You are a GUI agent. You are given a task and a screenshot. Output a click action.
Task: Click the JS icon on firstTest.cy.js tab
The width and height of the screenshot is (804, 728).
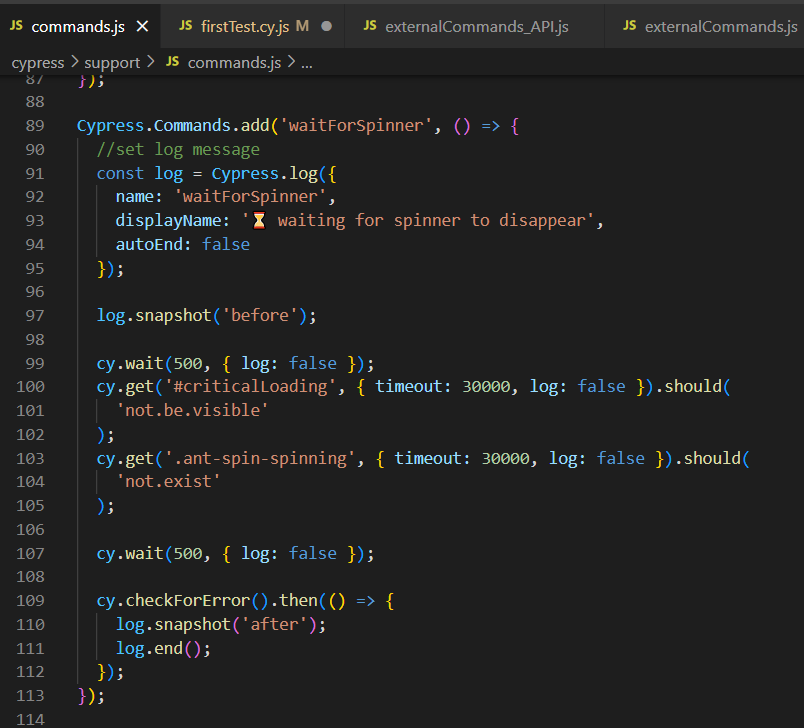click(186, 27)
